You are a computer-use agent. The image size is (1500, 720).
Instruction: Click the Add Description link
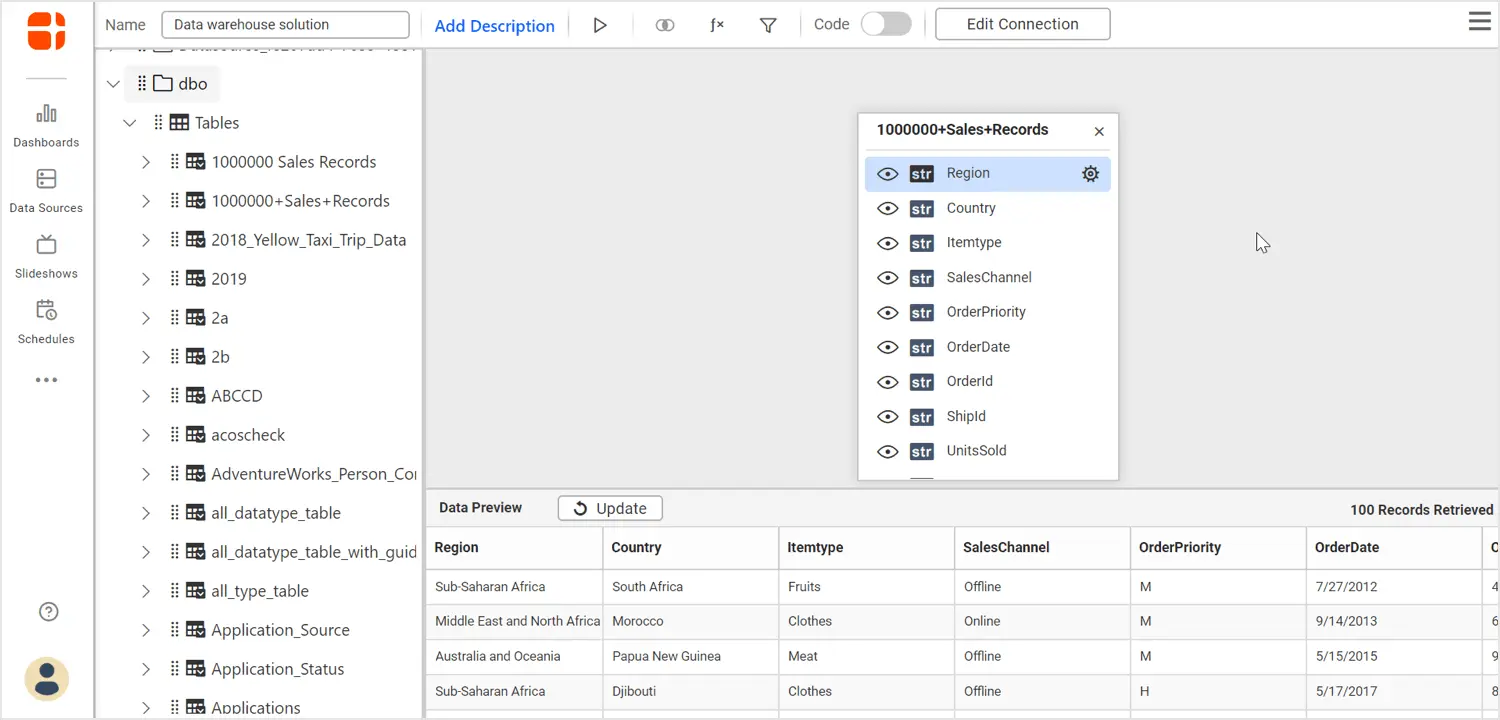point(494,26)
